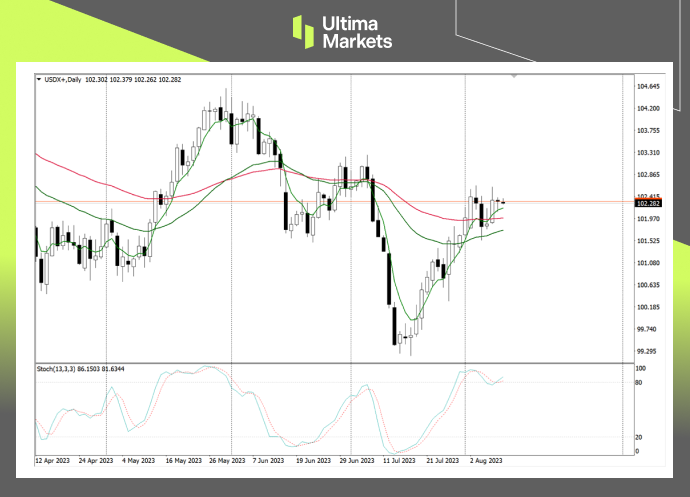Select date label 2 Aug 2023
The width and height of the screenshot is (690, 497).
(486, 460)
